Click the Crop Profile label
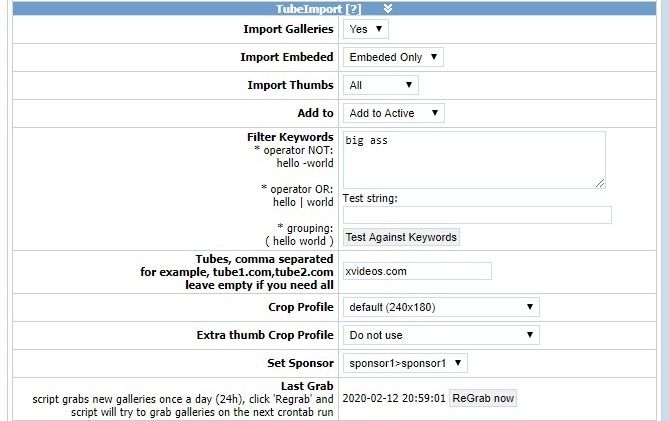This screenshot has width=669, height=421. [x=301, y=307]
